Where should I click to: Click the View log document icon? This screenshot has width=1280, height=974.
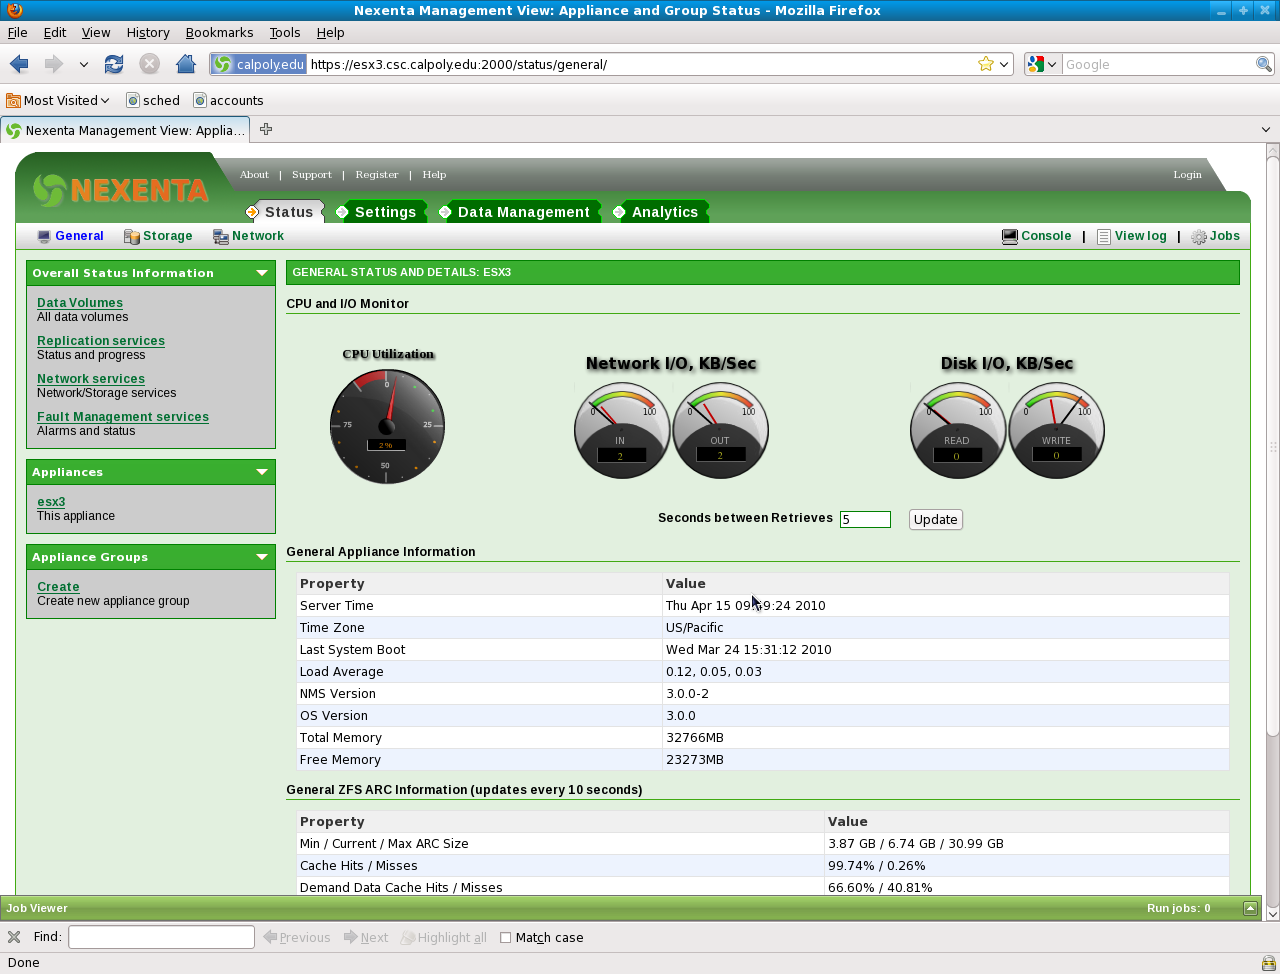[x=1104, y=237]
